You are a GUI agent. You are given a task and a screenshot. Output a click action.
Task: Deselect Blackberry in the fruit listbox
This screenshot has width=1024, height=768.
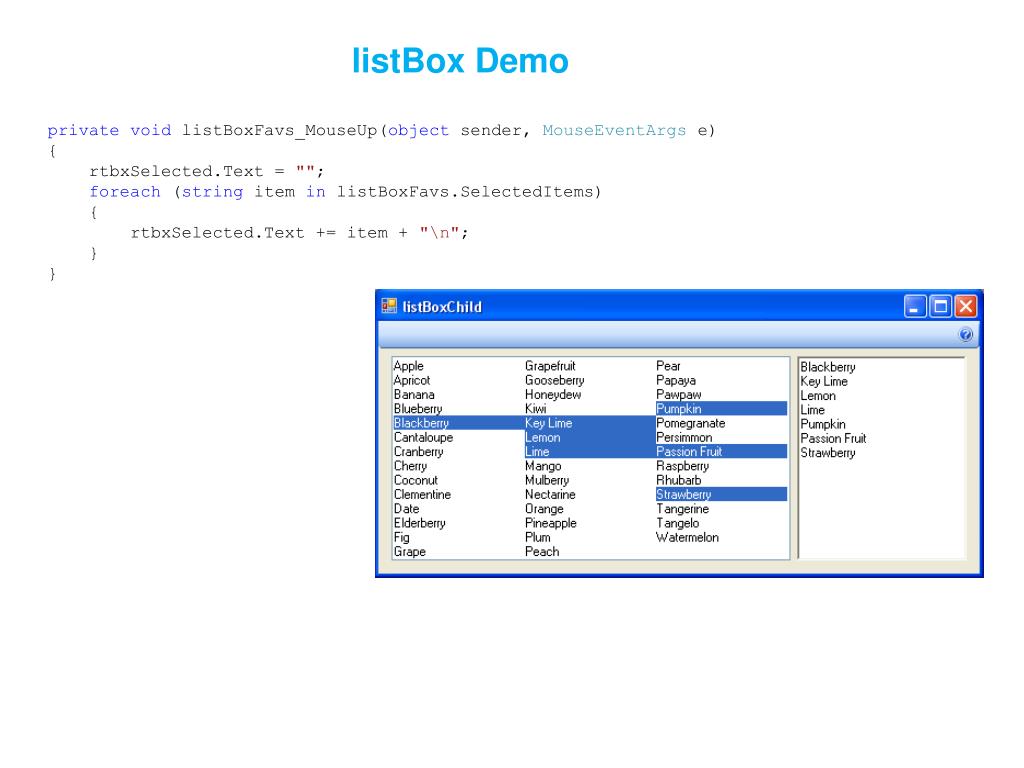pos(457,423)
